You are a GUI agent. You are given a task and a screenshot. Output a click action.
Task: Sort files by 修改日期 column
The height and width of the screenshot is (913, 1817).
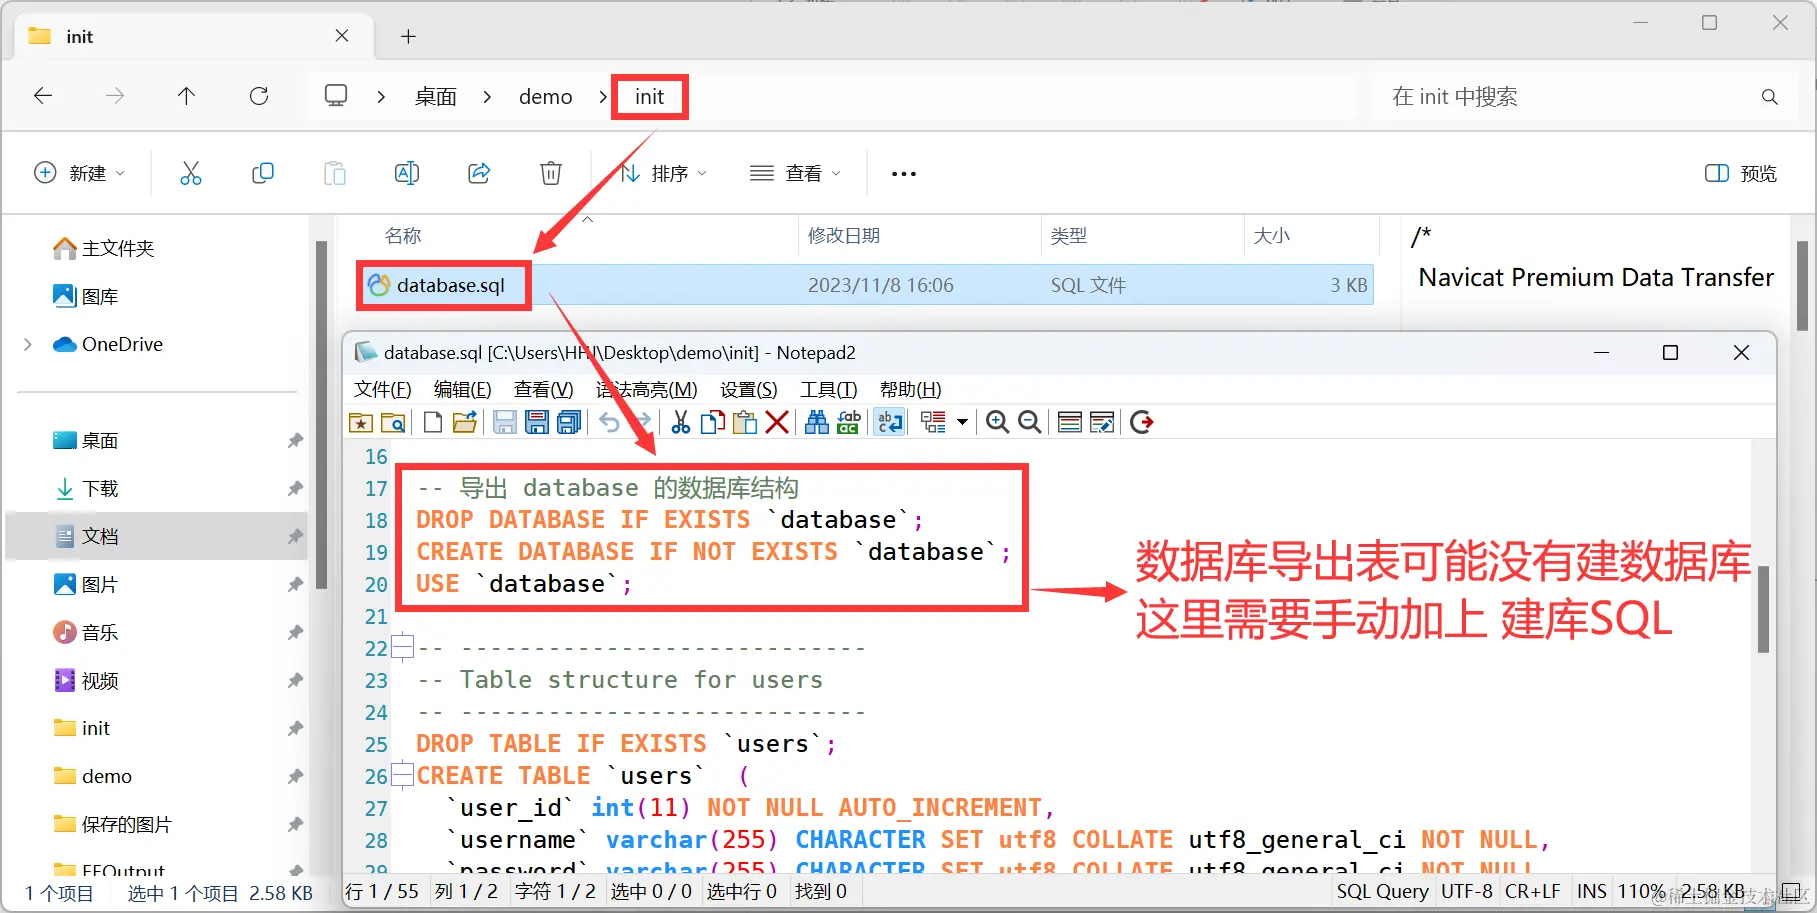844,235
